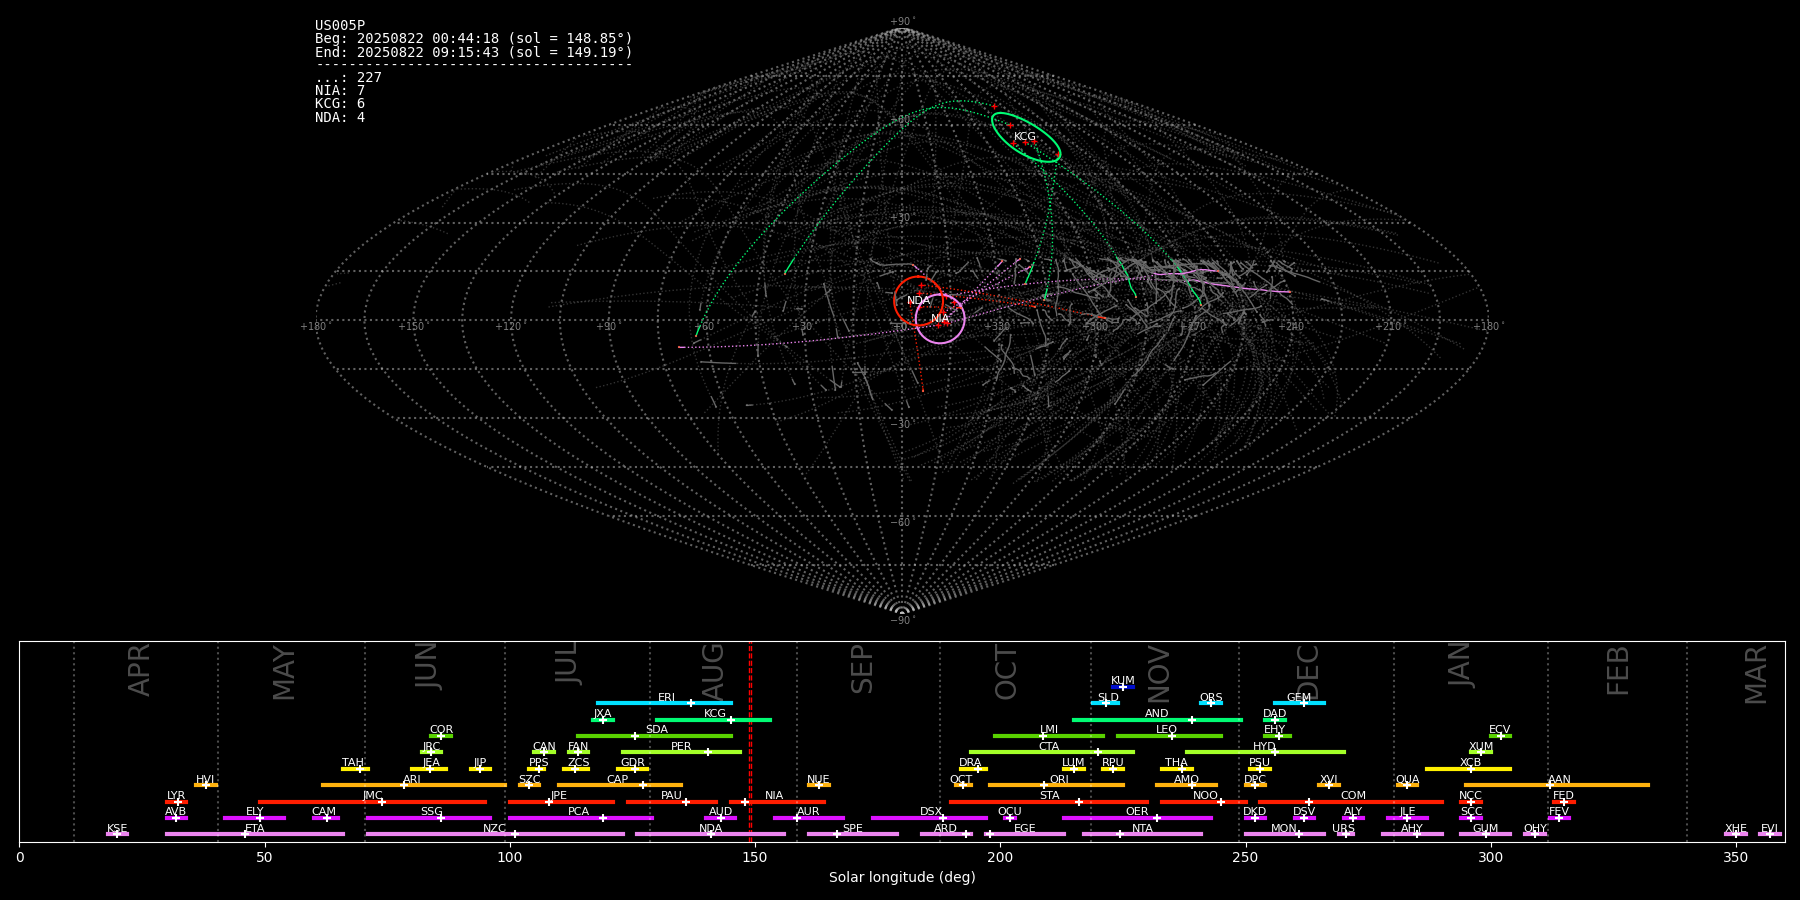Image resolution: width=1800 pixels, height=900 pixels.
Task: Click the 250 tick label on solar longitude axis
Action: point(1244,857)
